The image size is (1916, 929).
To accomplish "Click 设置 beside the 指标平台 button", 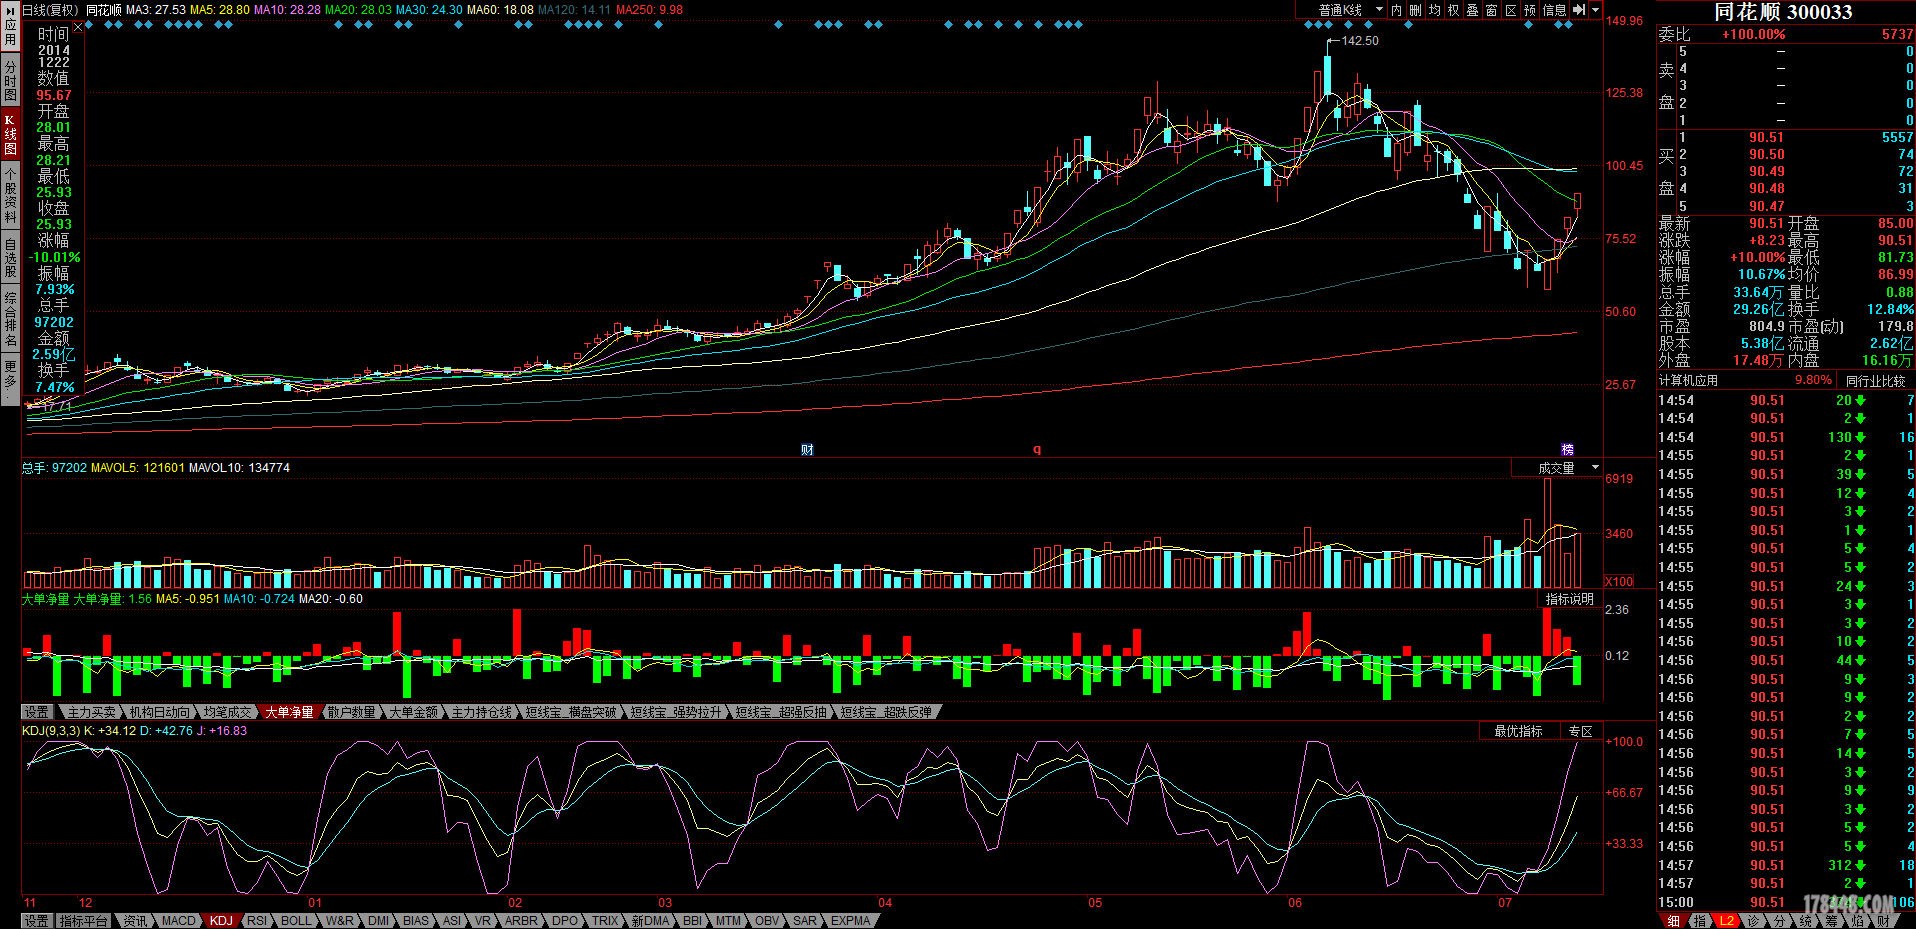I will (x=37, y=921).
